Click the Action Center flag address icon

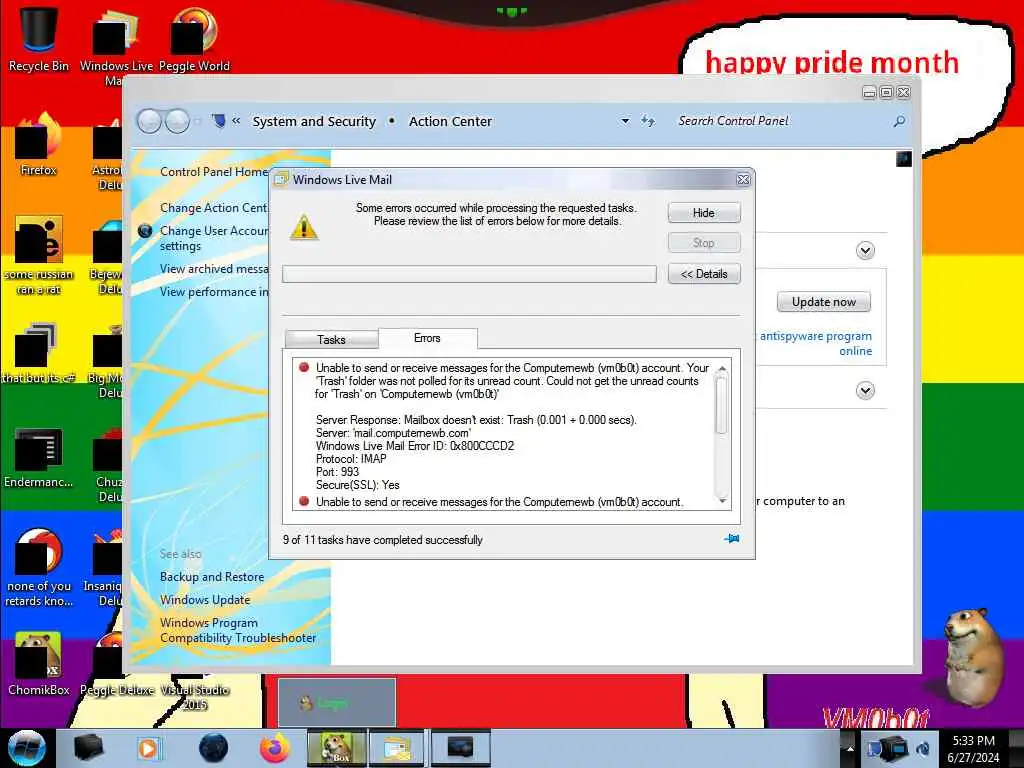(219, 121)
